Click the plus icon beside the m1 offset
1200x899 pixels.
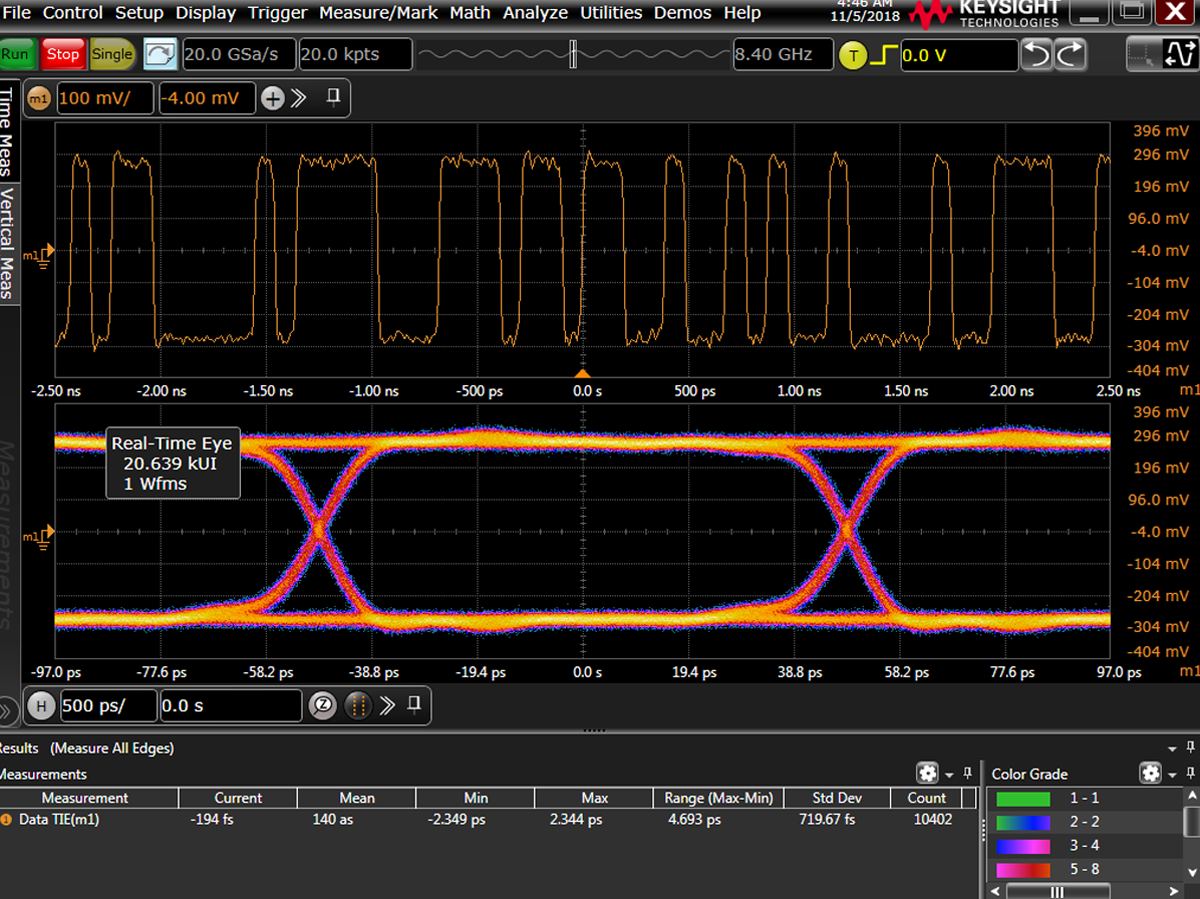[x=272, y=98]
